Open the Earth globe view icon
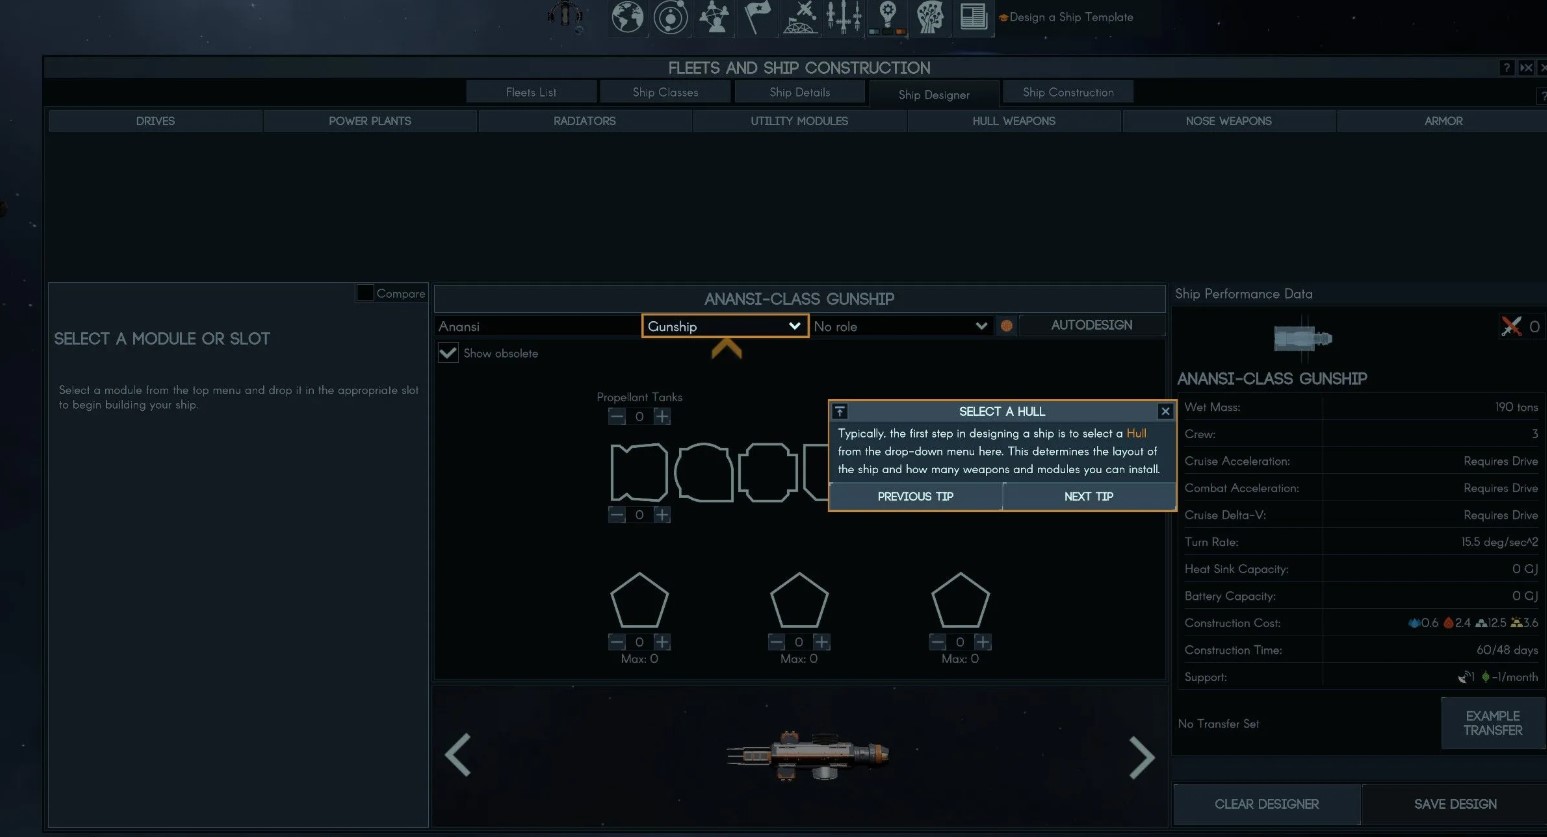The height and width of the screenshot is (837, 1547). (x=627, y=17)
